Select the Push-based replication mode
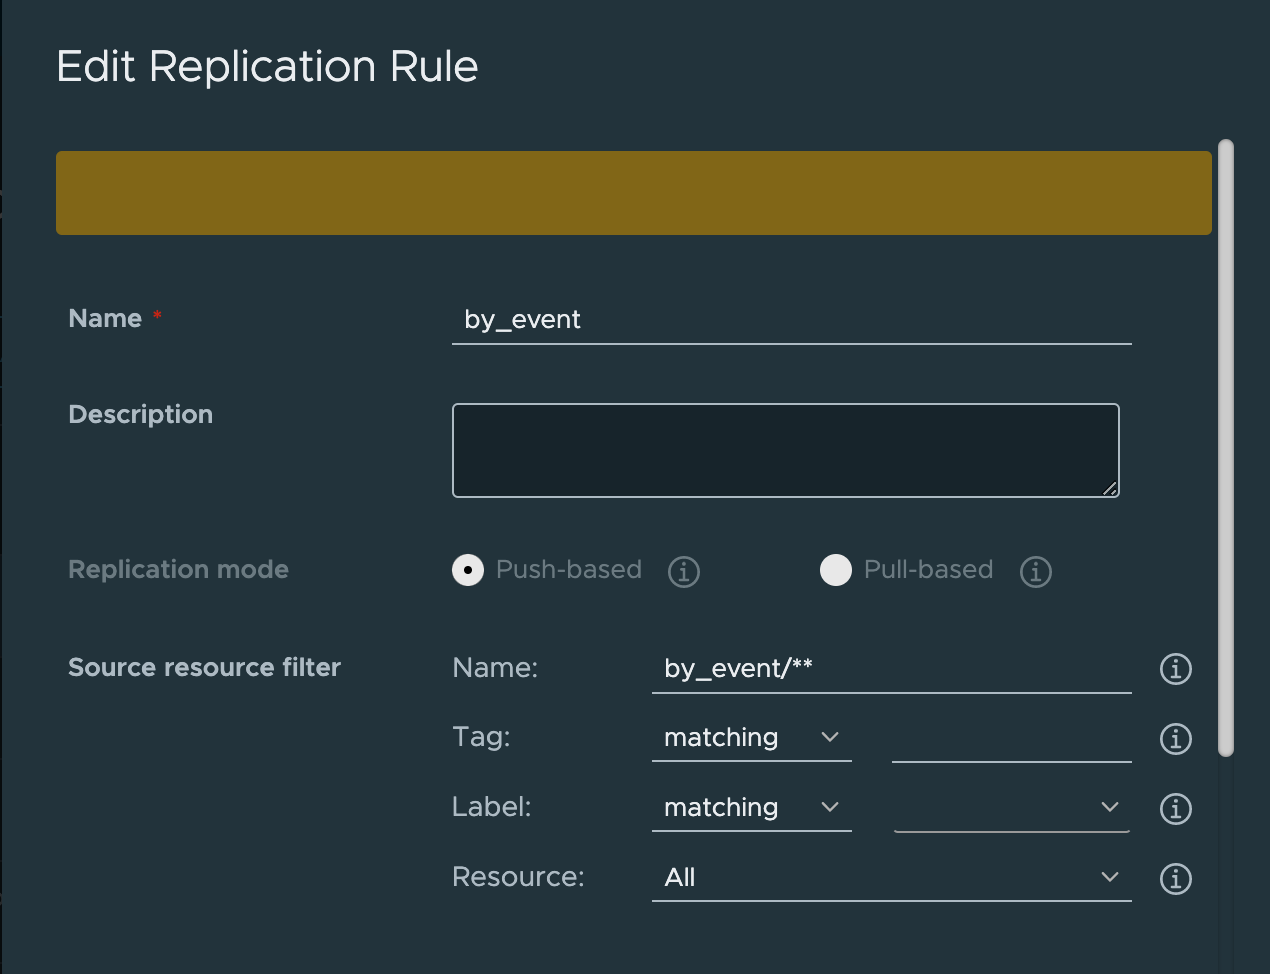Screen dimensions: 1270x974 467,570
